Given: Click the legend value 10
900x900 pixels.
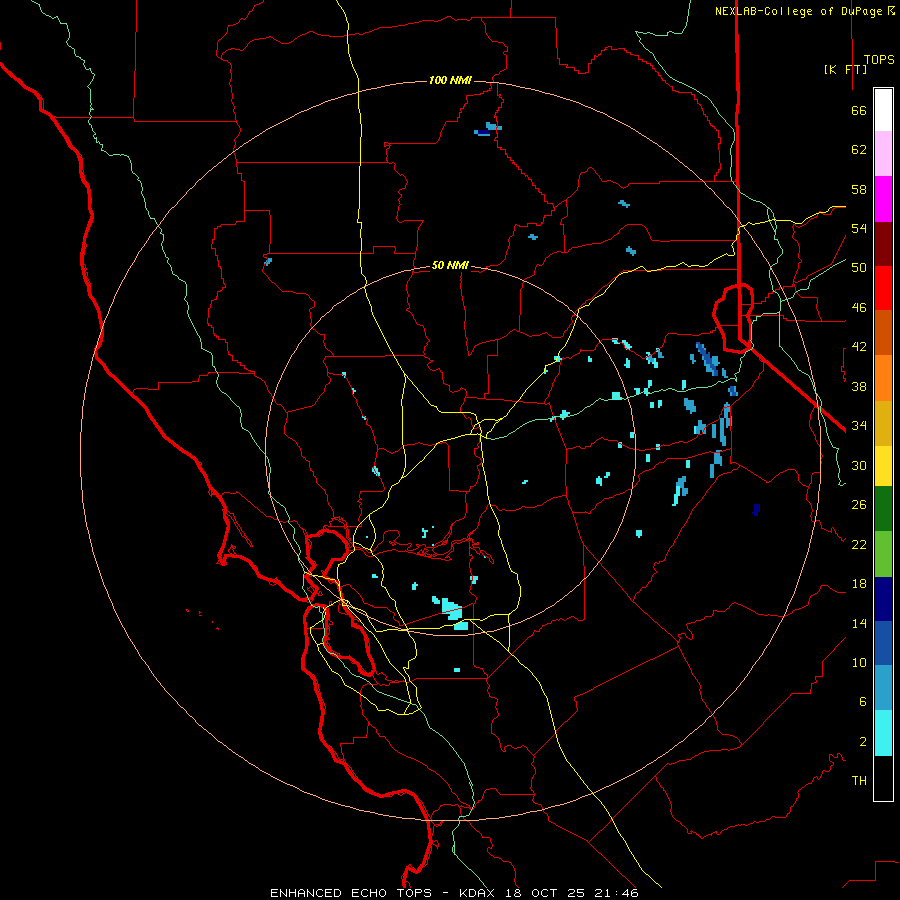Looking at the screenshot, I should pyautogui.click(x=859, y=662).
